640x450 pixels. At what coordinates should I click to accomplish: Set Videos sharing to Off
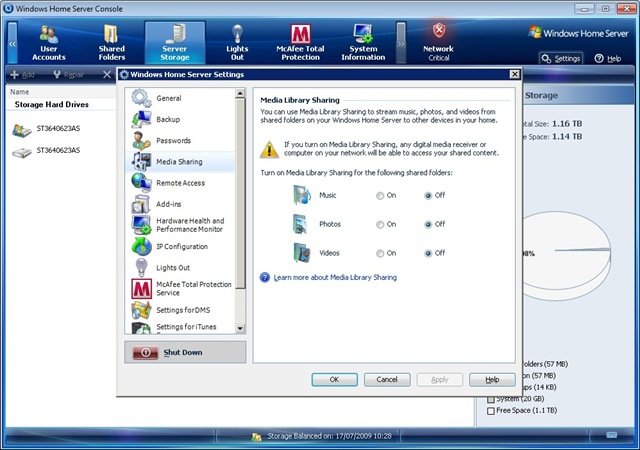(428, 254)
